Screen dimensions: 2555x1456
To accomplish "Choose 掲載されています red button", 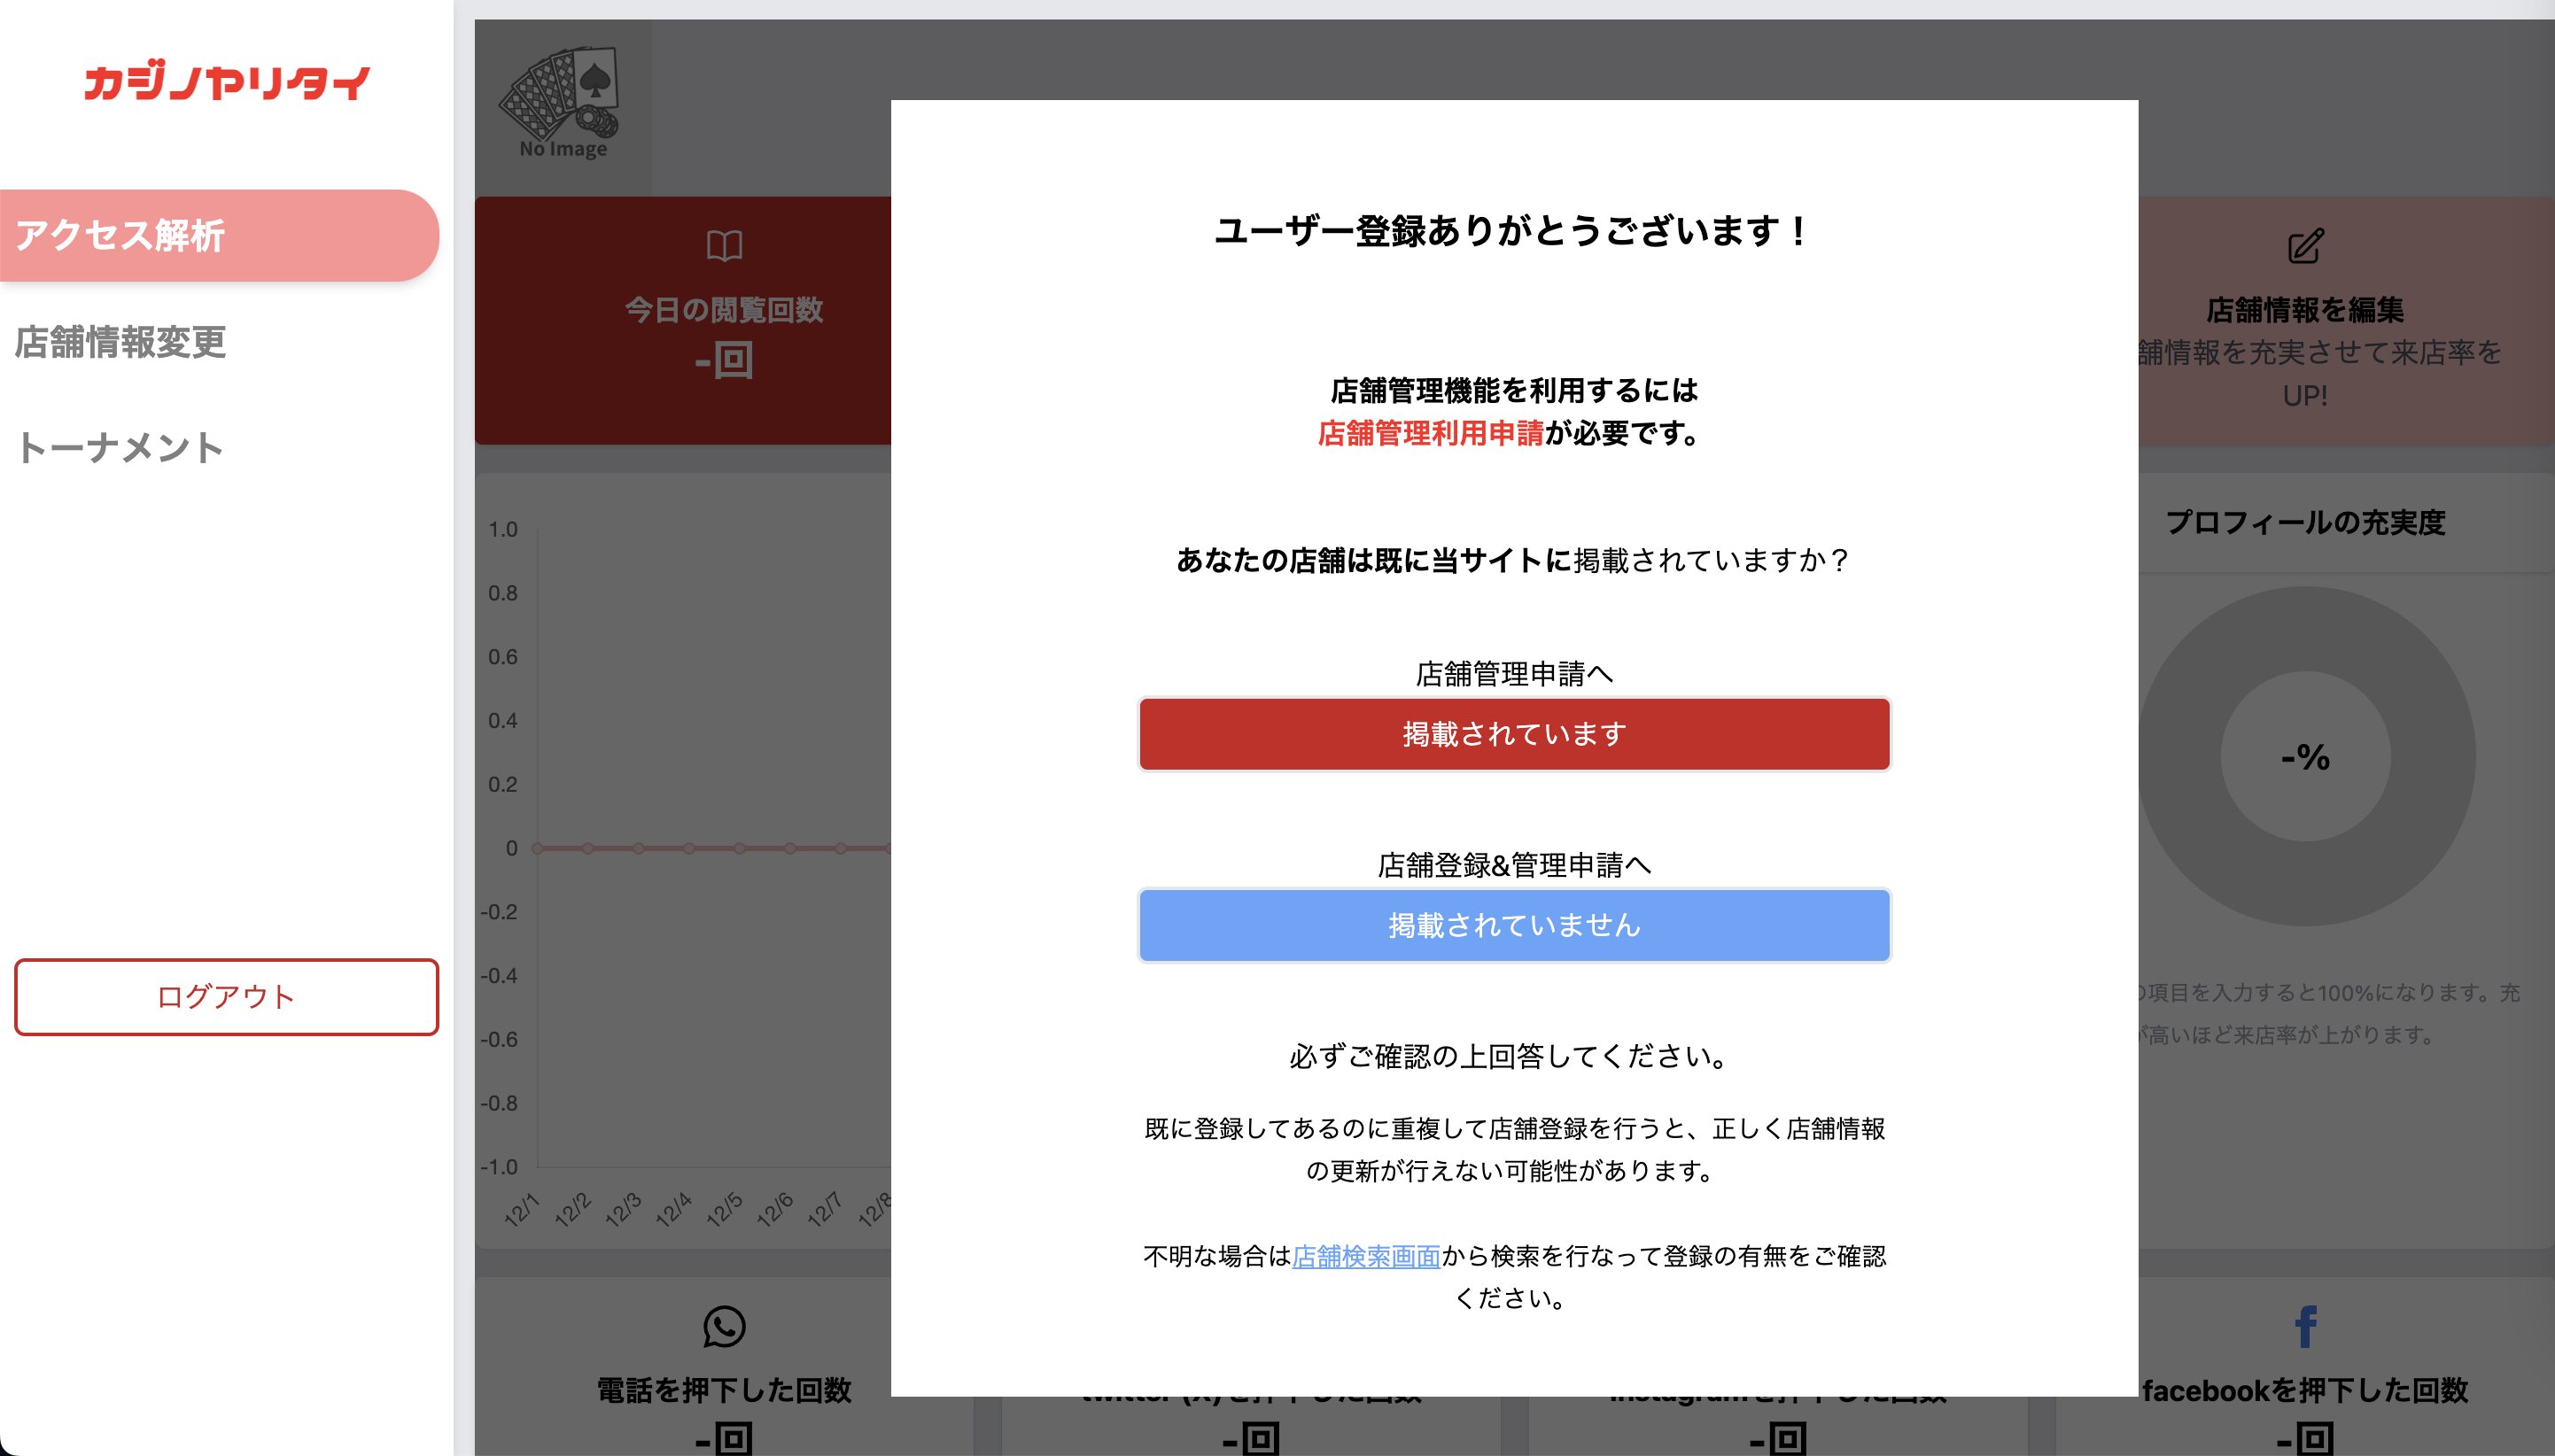I will tap(1514, 734).
